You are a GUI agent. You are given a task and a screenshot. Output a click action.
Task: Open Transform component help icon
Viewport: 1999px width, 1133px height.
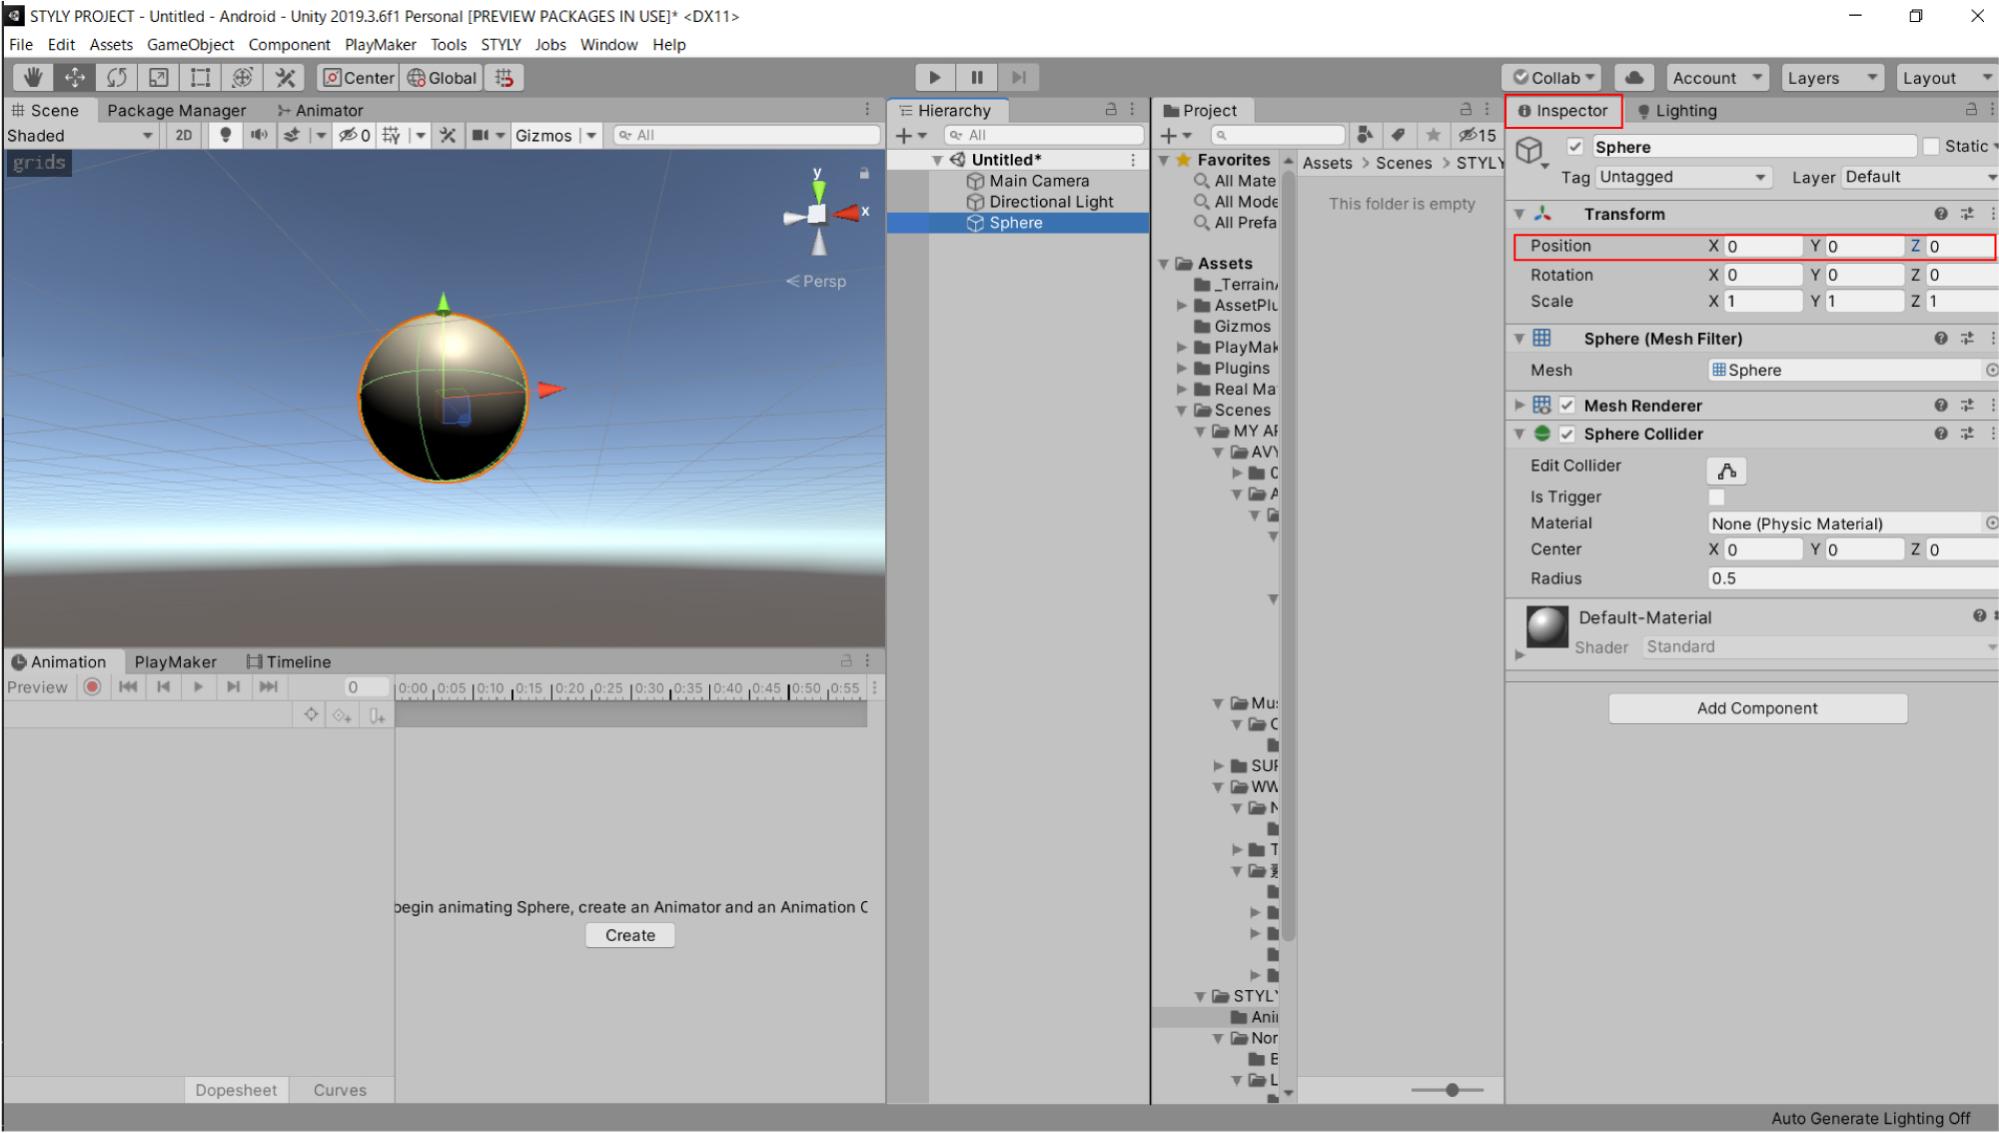pyautogui.click(x=1941, y=213)
